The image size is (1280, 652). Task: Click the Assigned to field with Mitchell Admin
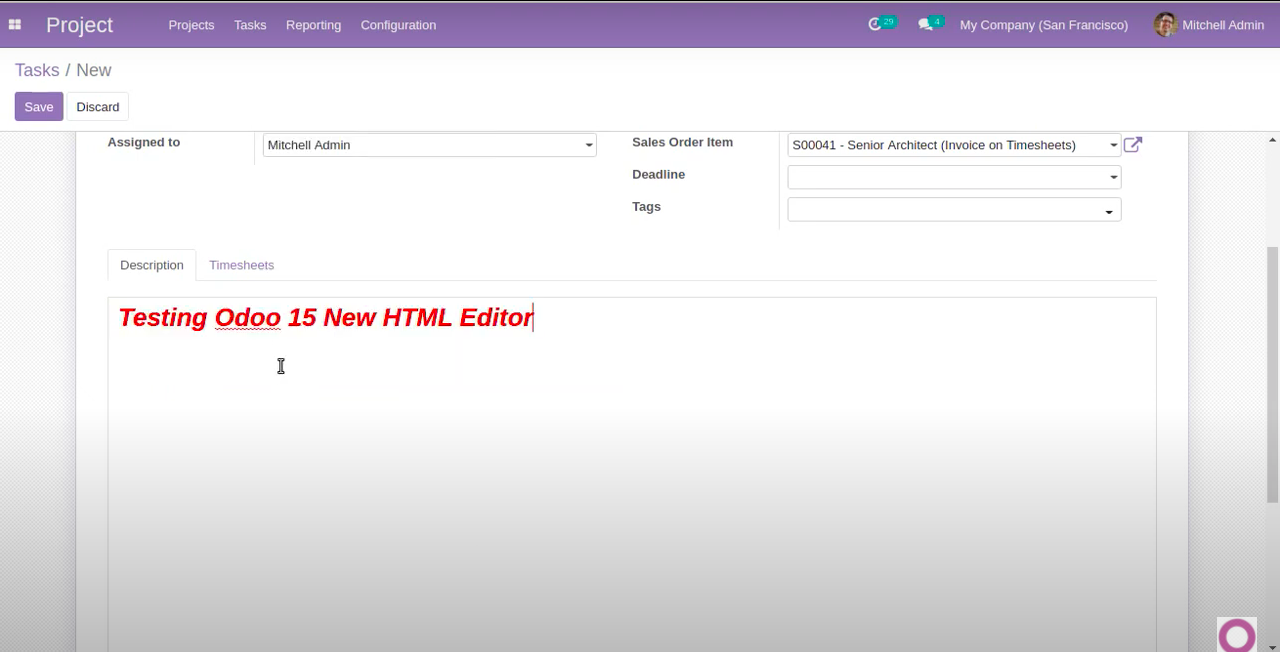click(430, 145)
